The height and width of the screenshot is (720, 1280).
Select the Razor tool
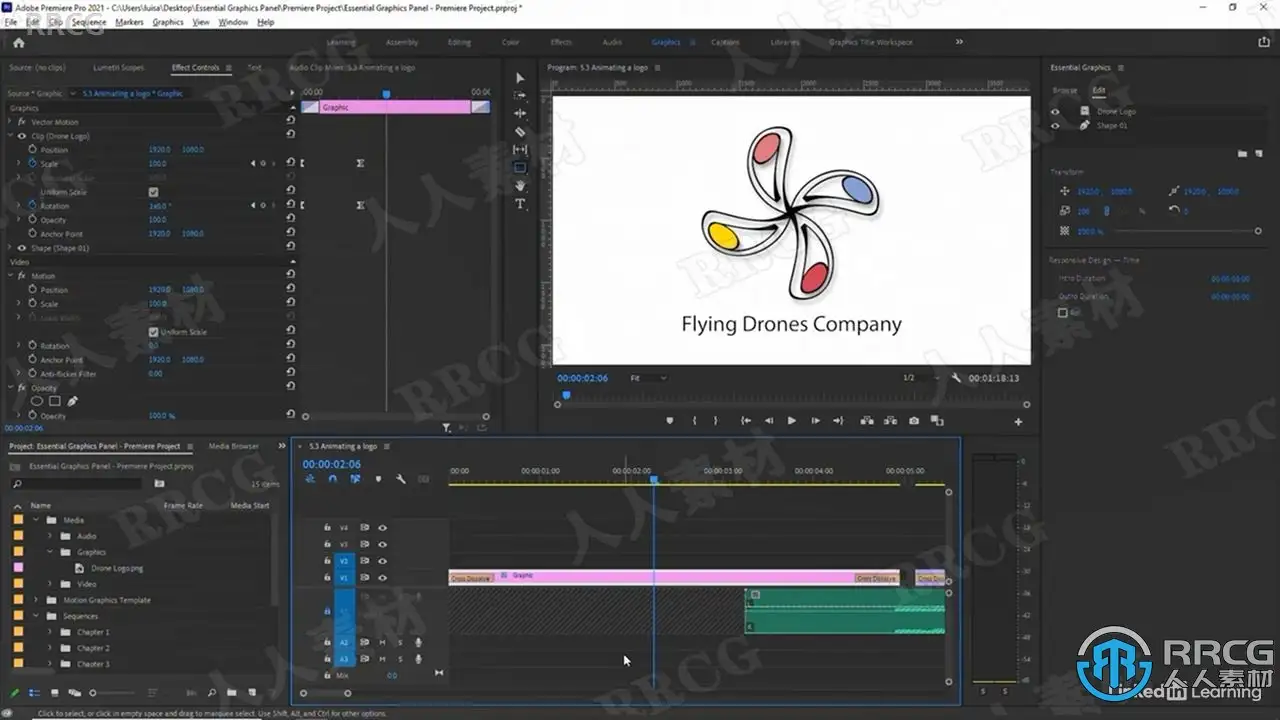519,132
